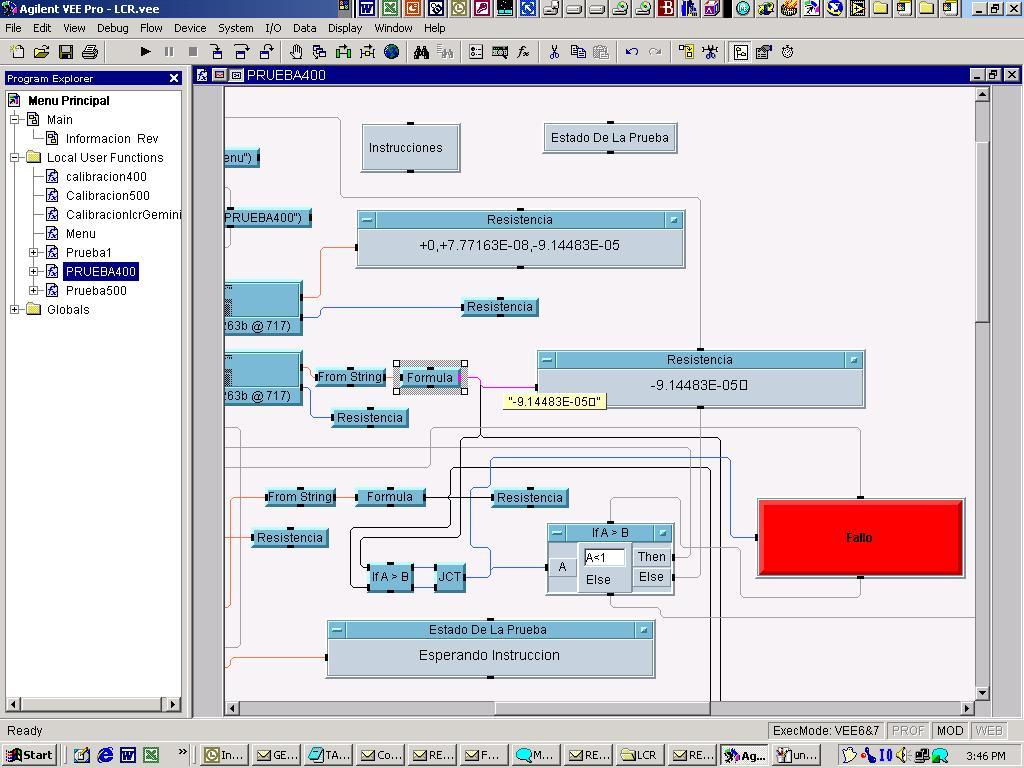This screenshot has height=768, width=1024.
Task: Click the Print toolbar icon
Action: tap(90, 52)
